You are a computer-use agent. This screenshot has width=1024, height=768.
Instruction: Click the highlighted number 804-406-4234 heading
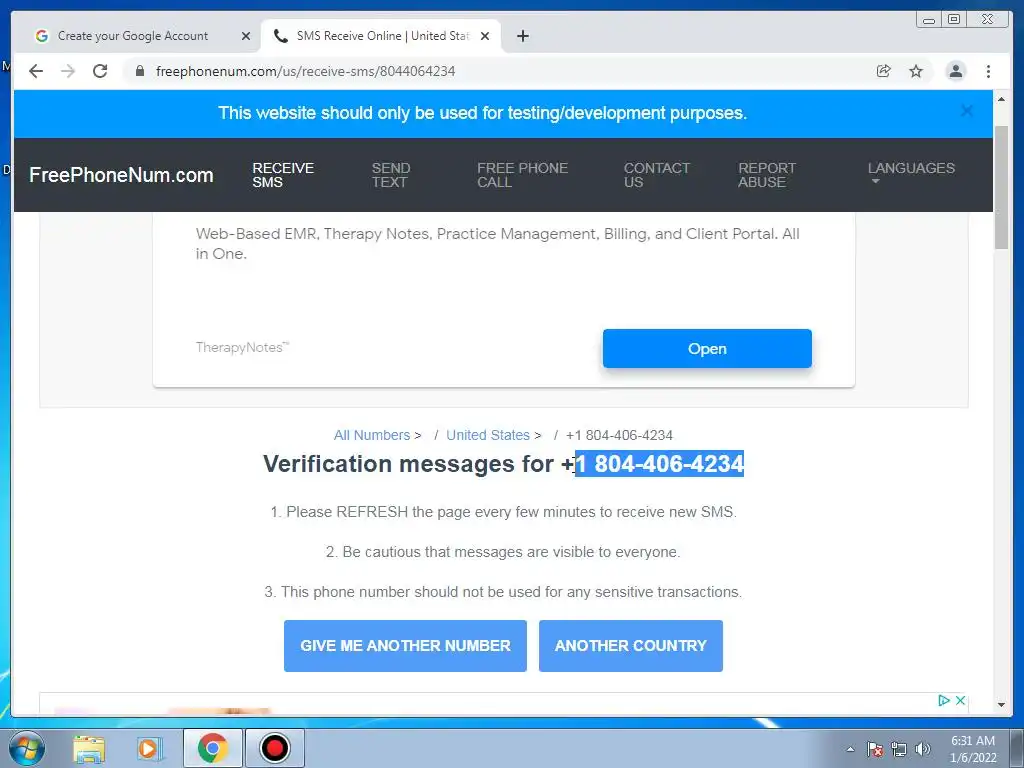pos(659,464)
